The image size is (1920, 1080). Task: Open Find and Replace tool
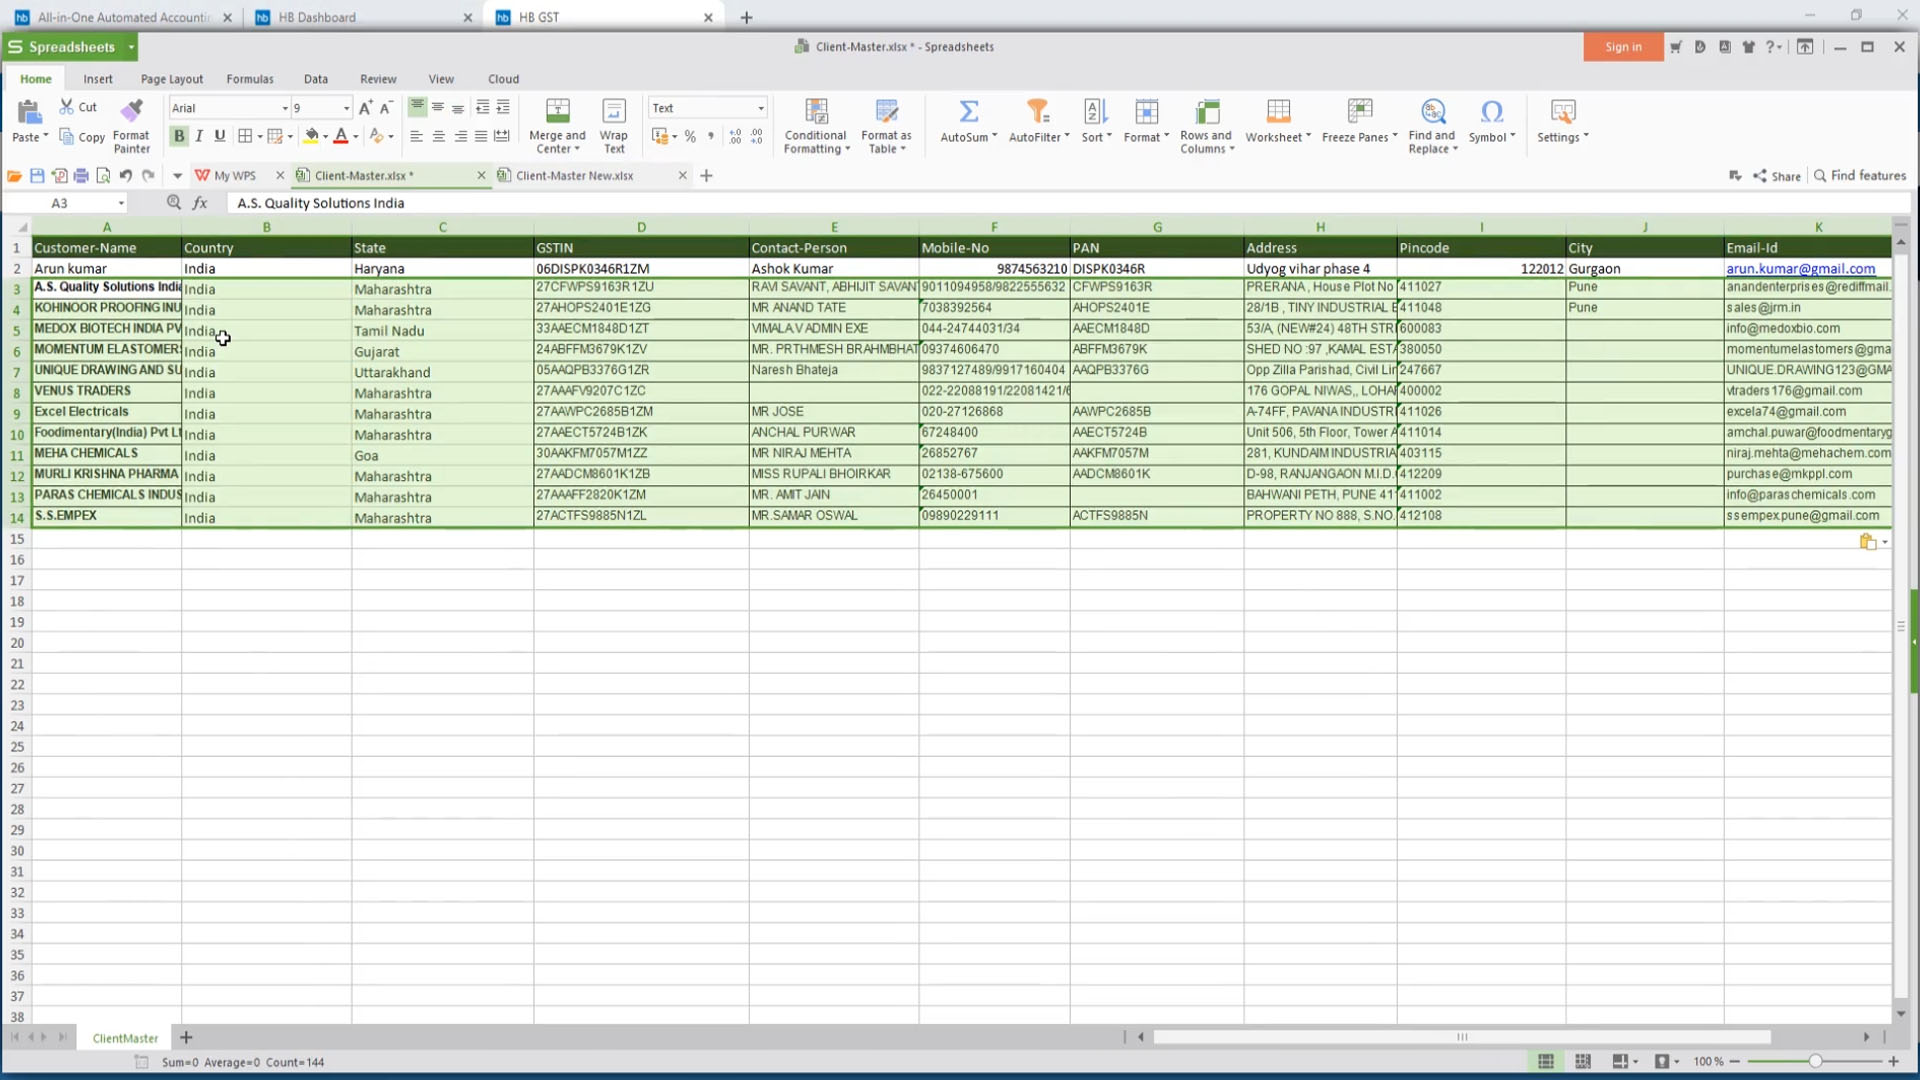[x=1432, y=111]
